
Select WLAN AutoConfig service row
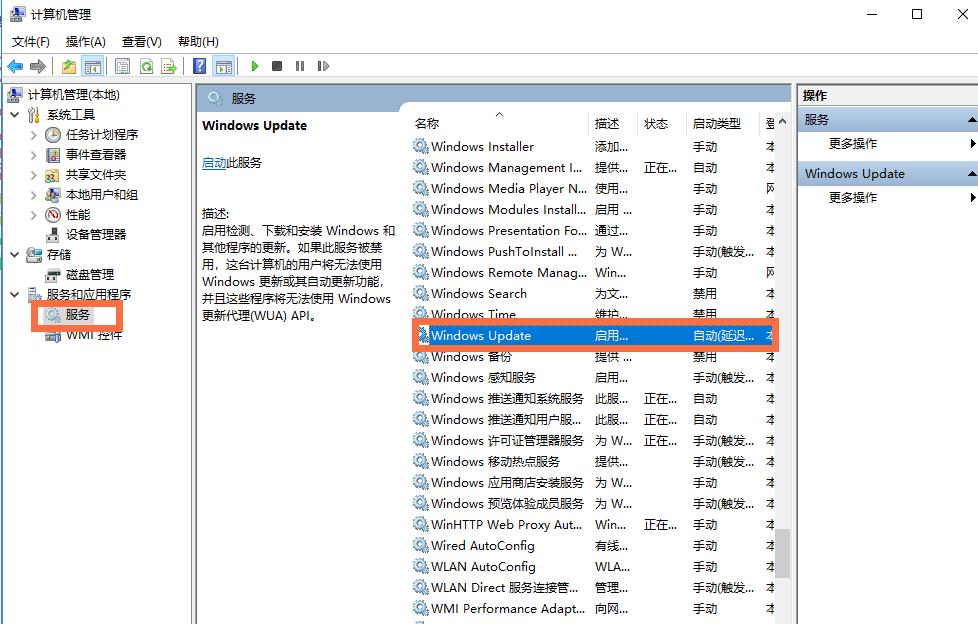coord(593,567)
